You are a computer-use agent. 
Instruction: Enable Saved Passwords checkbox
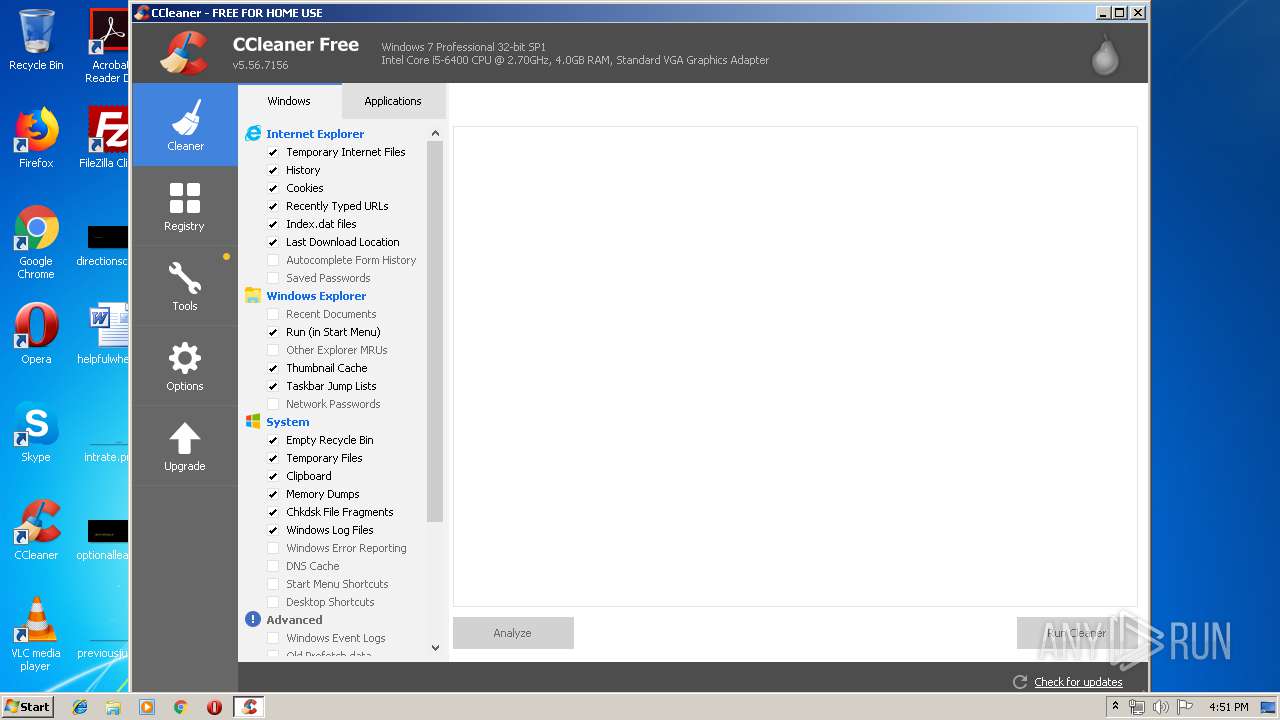pos(273,278)
